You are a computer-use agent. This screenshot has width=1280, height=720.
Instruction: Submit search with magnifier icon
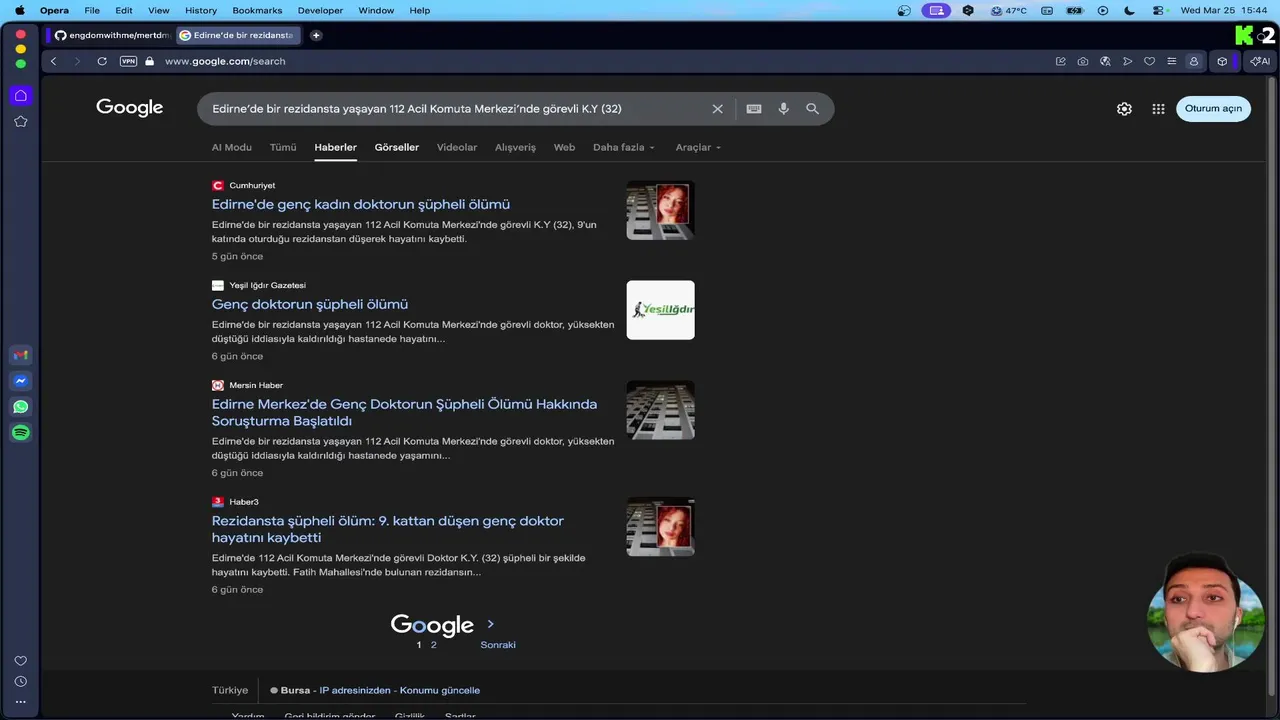[812, 109]
